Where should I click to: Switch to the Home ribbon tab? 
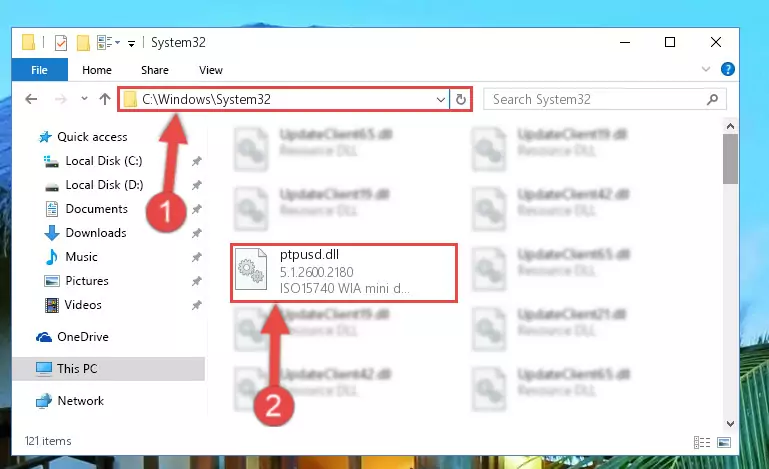pos(97,70)
